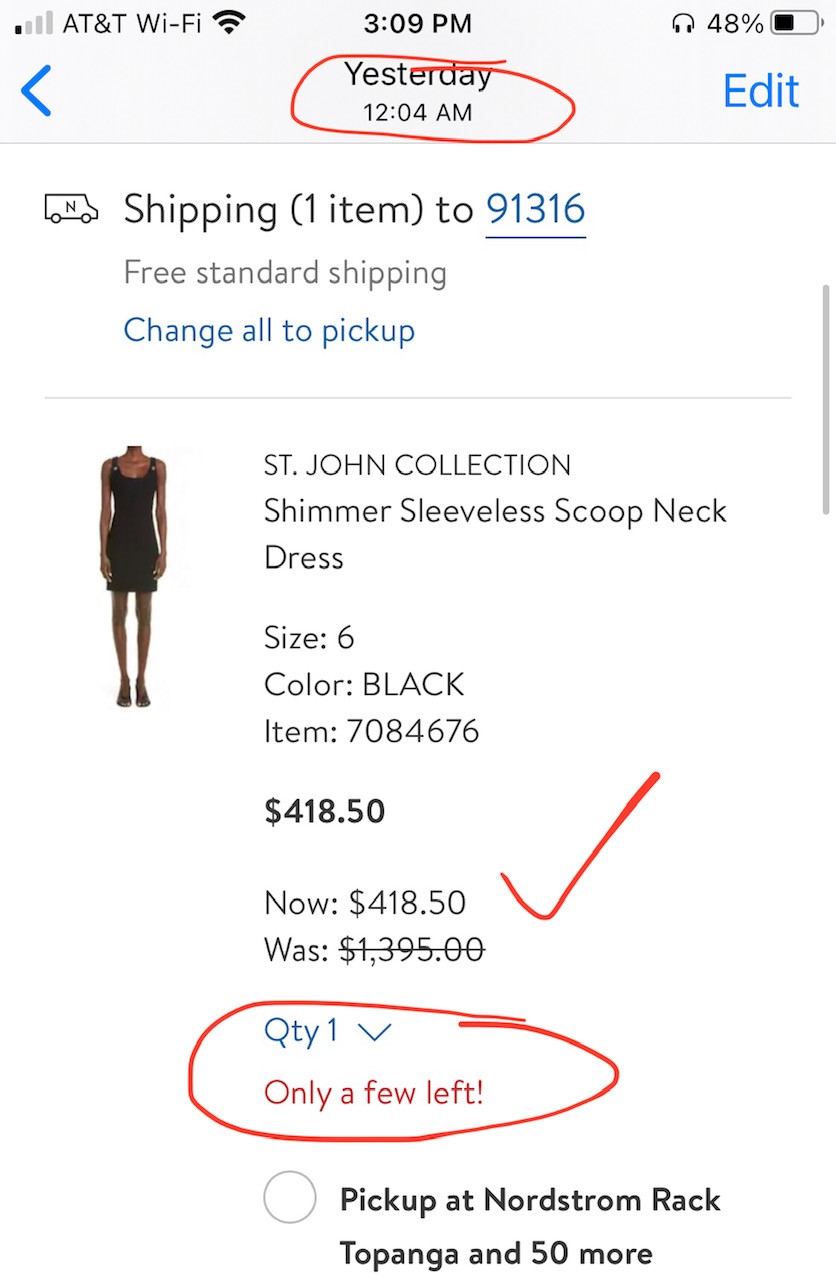The height and width of the screenshot is (1280, 836).
Task: Tap the battery indicator icon
Action: pos(797,23)
